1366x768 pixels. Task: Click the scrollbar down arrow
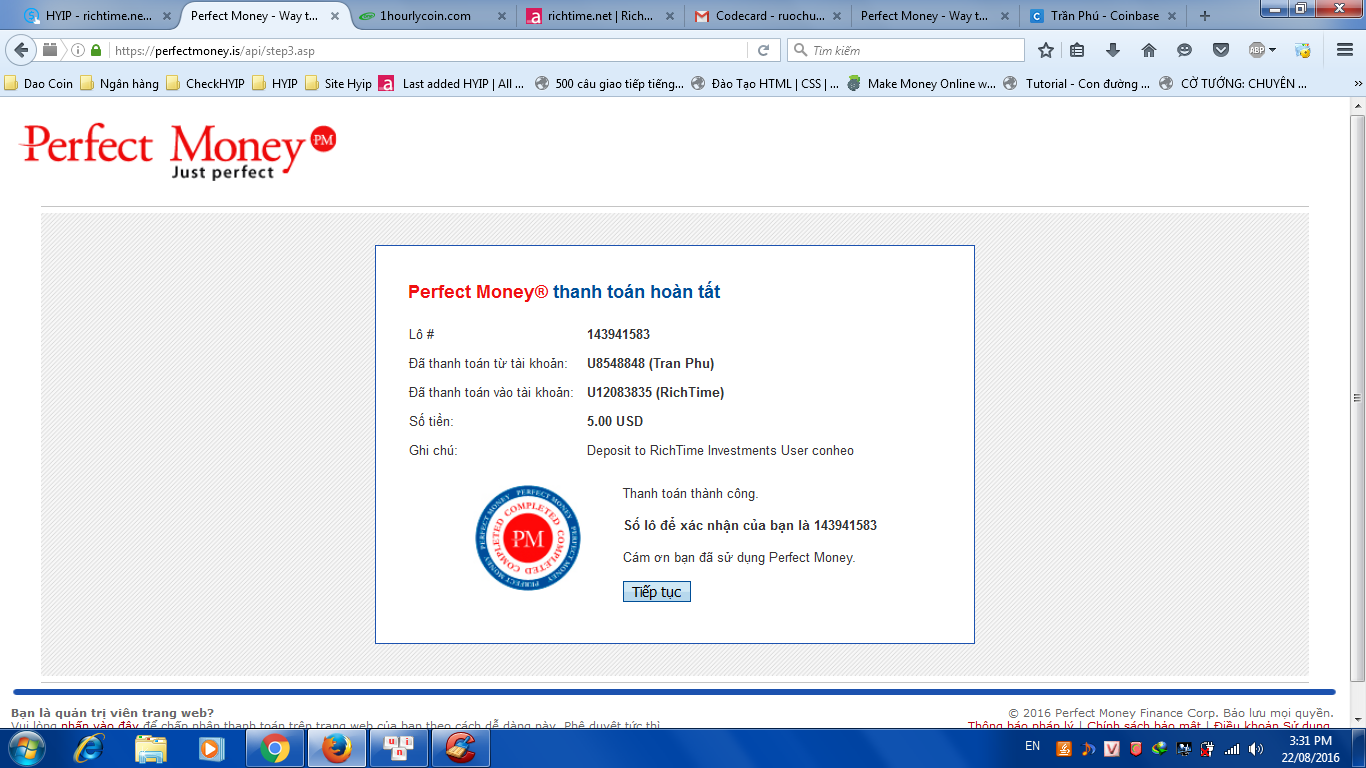coord(1357,720)
